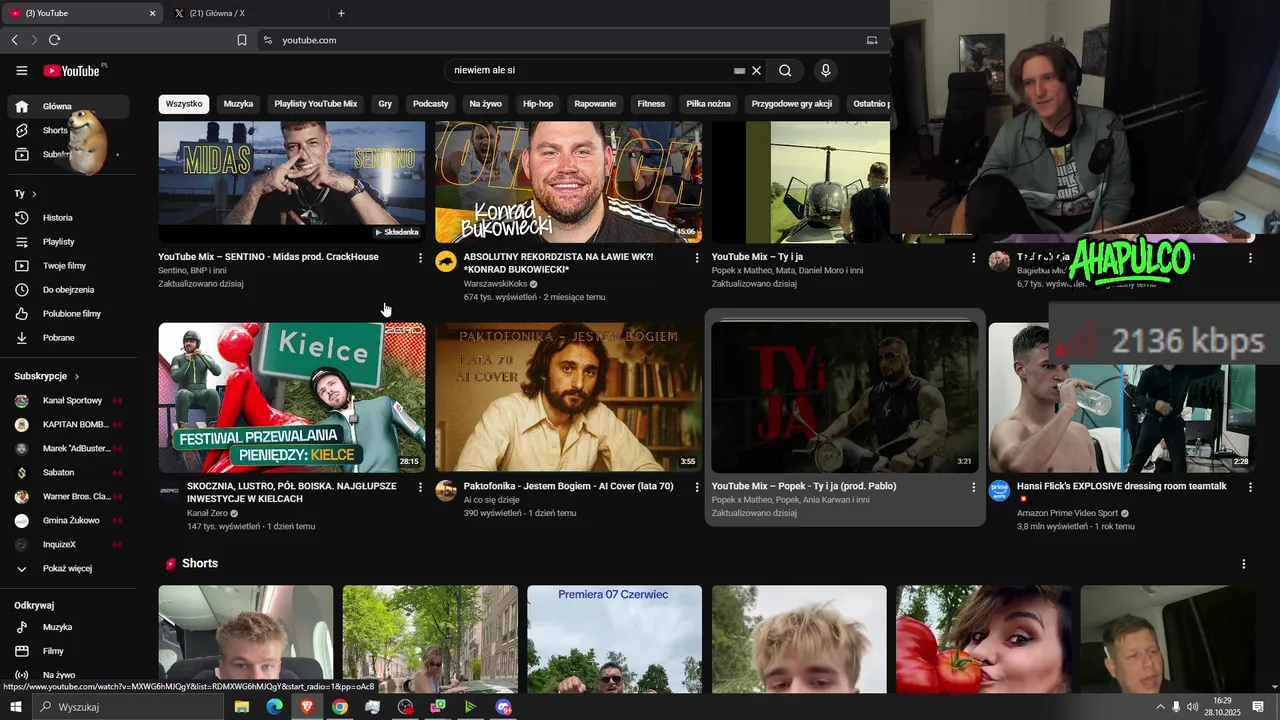Open Pobrane downloads in sidebar
Viewport: 1280px width, 720px height.
tap(69, 338)
